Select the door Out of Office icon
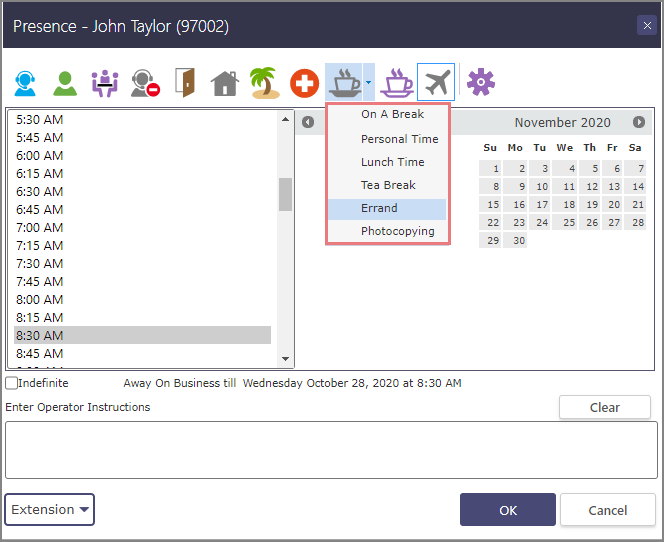Image resolution: width=664 pixels, height=542 pixels. coord(185,83)
